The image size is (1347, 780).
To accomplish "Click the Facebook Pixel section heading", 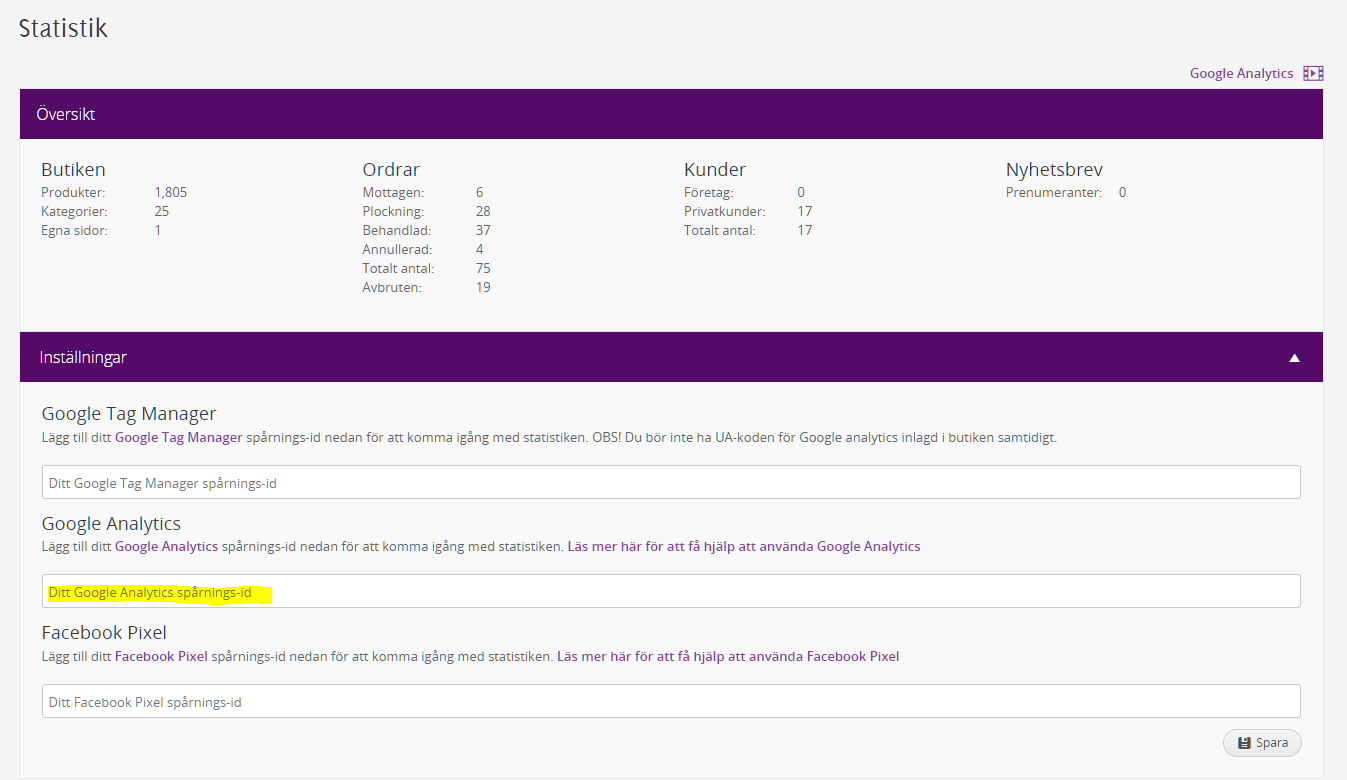I will (104, 632).
